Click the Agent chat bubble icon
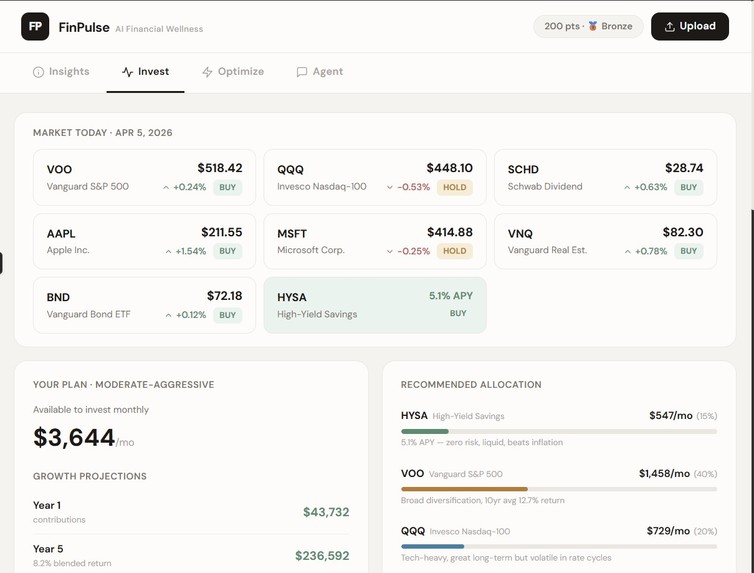 pos(302,72)
